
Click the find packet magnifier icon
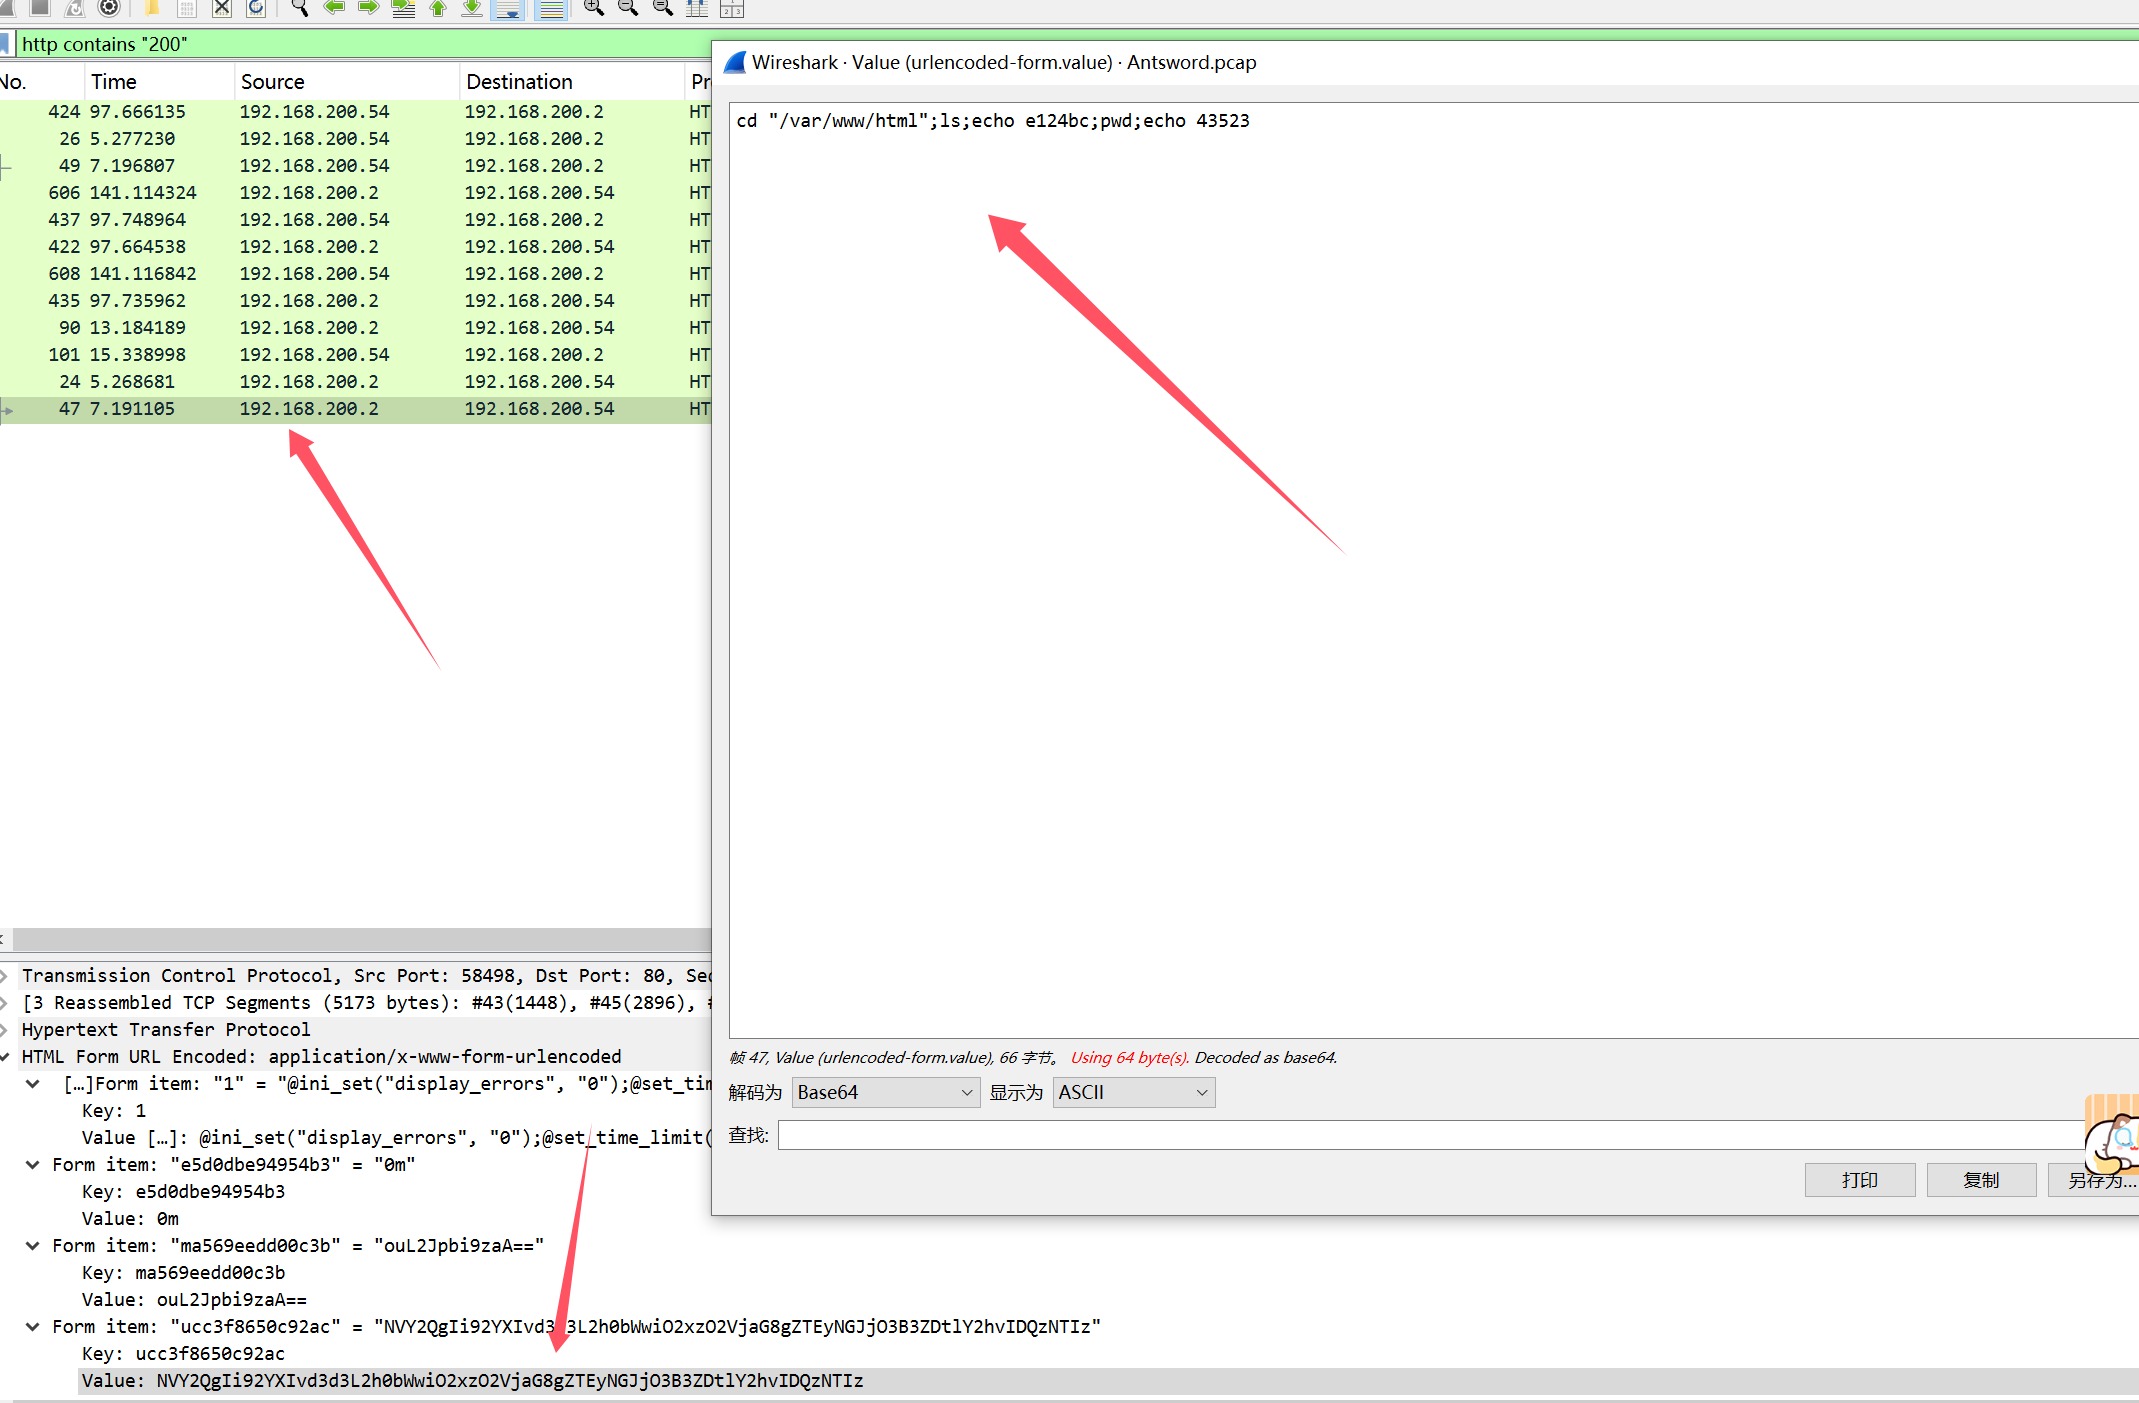coord(299,8)
